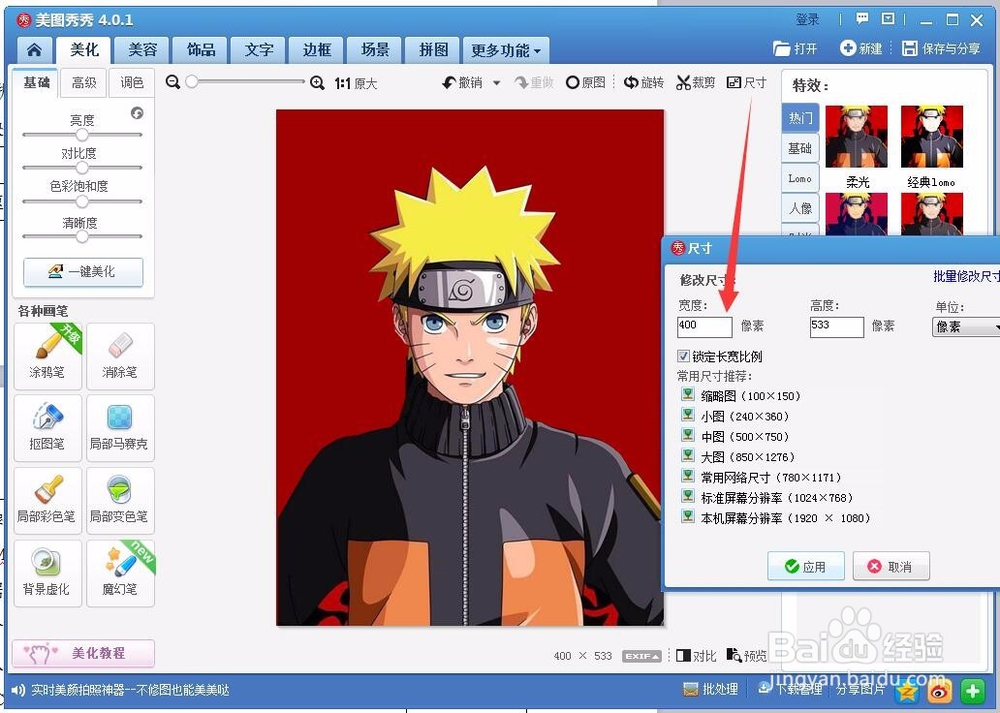This screenshot has width=1000, height=713.
Task: Click the 旋转 rotate tool
Action: pos(643,82)
